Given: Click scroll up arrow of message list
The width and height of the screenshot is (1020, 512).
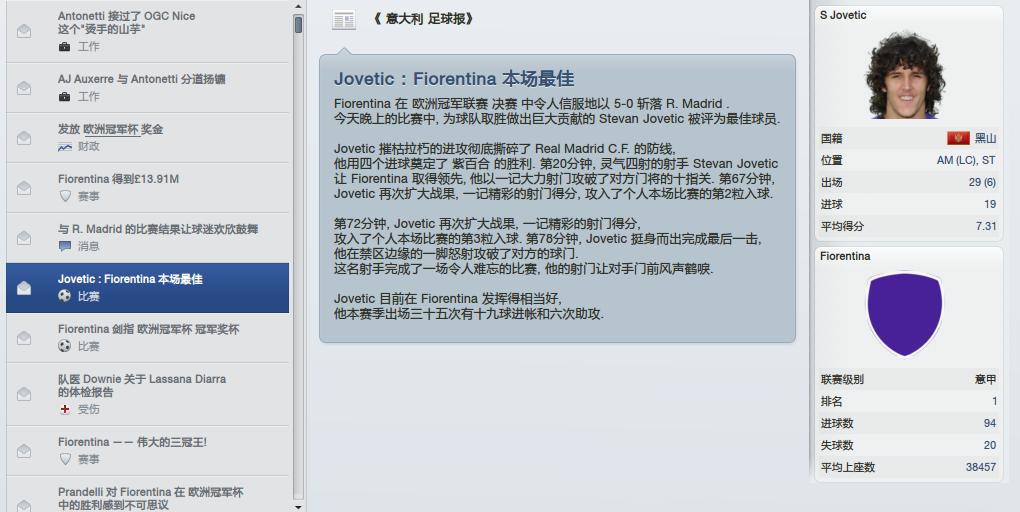Looking at the screenshot, I should click(x=298, y=7).
